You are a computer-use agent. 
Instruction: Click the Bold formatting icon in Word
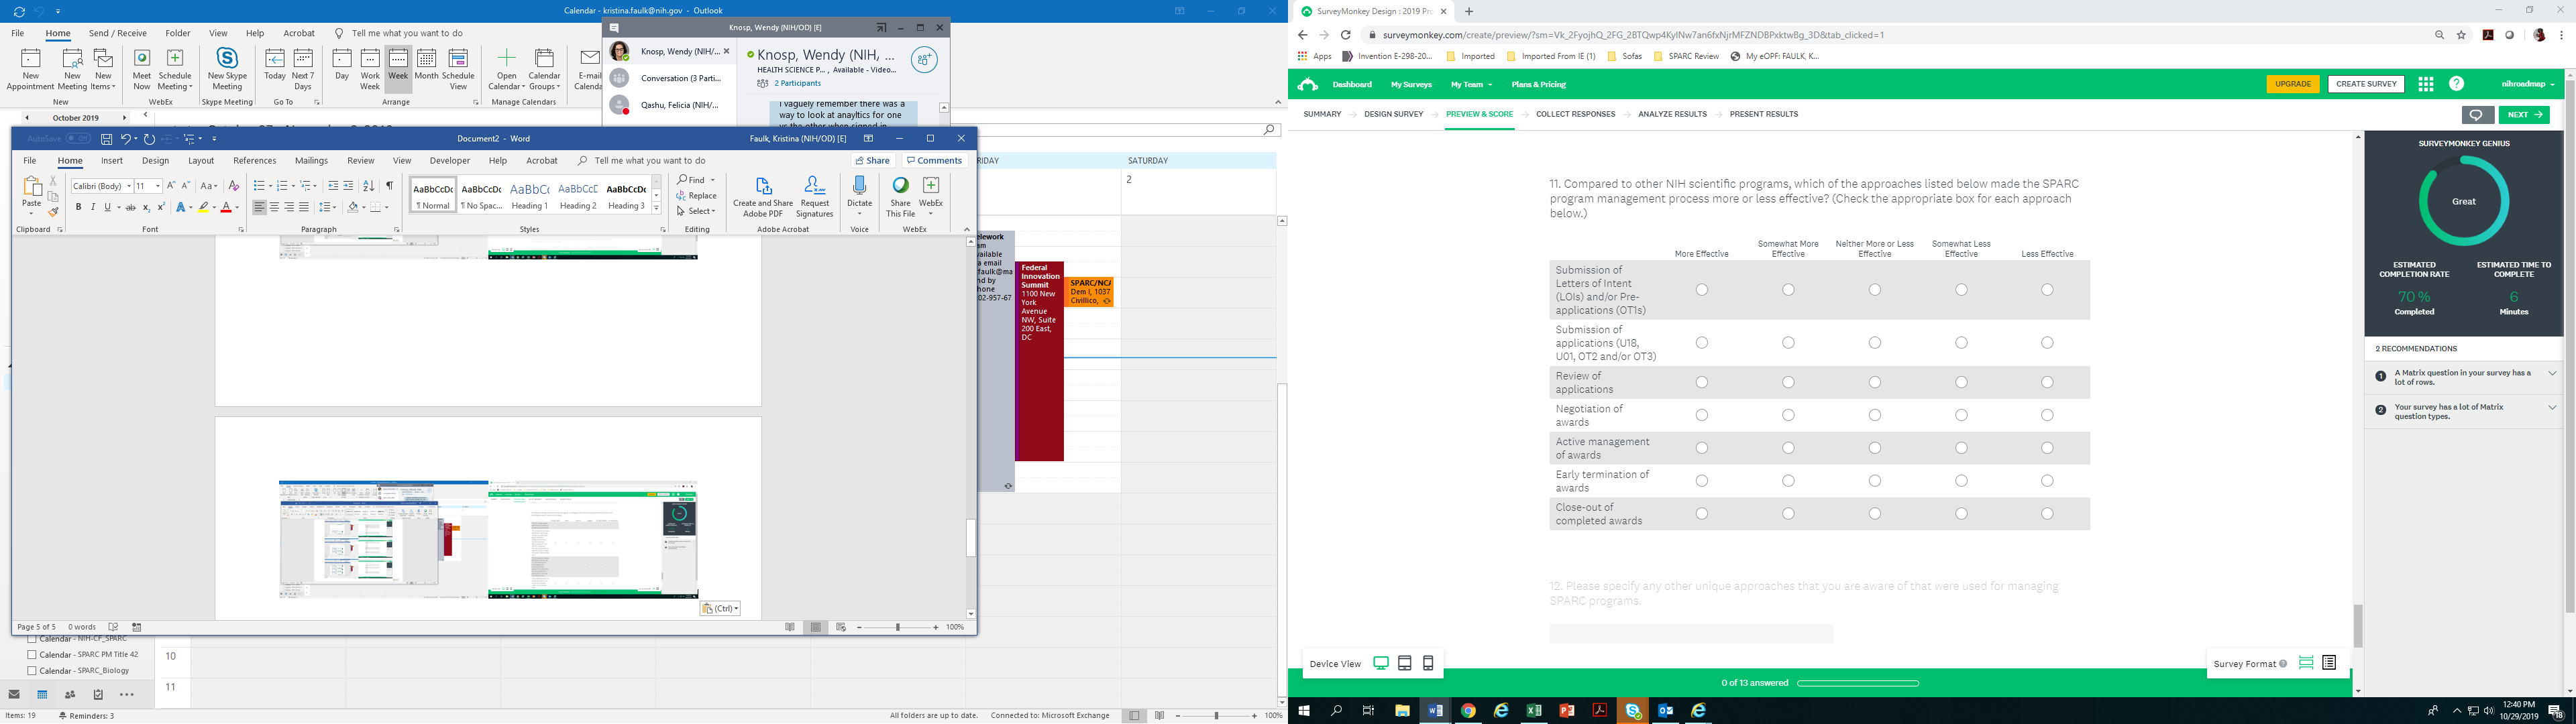click(78, 207)
